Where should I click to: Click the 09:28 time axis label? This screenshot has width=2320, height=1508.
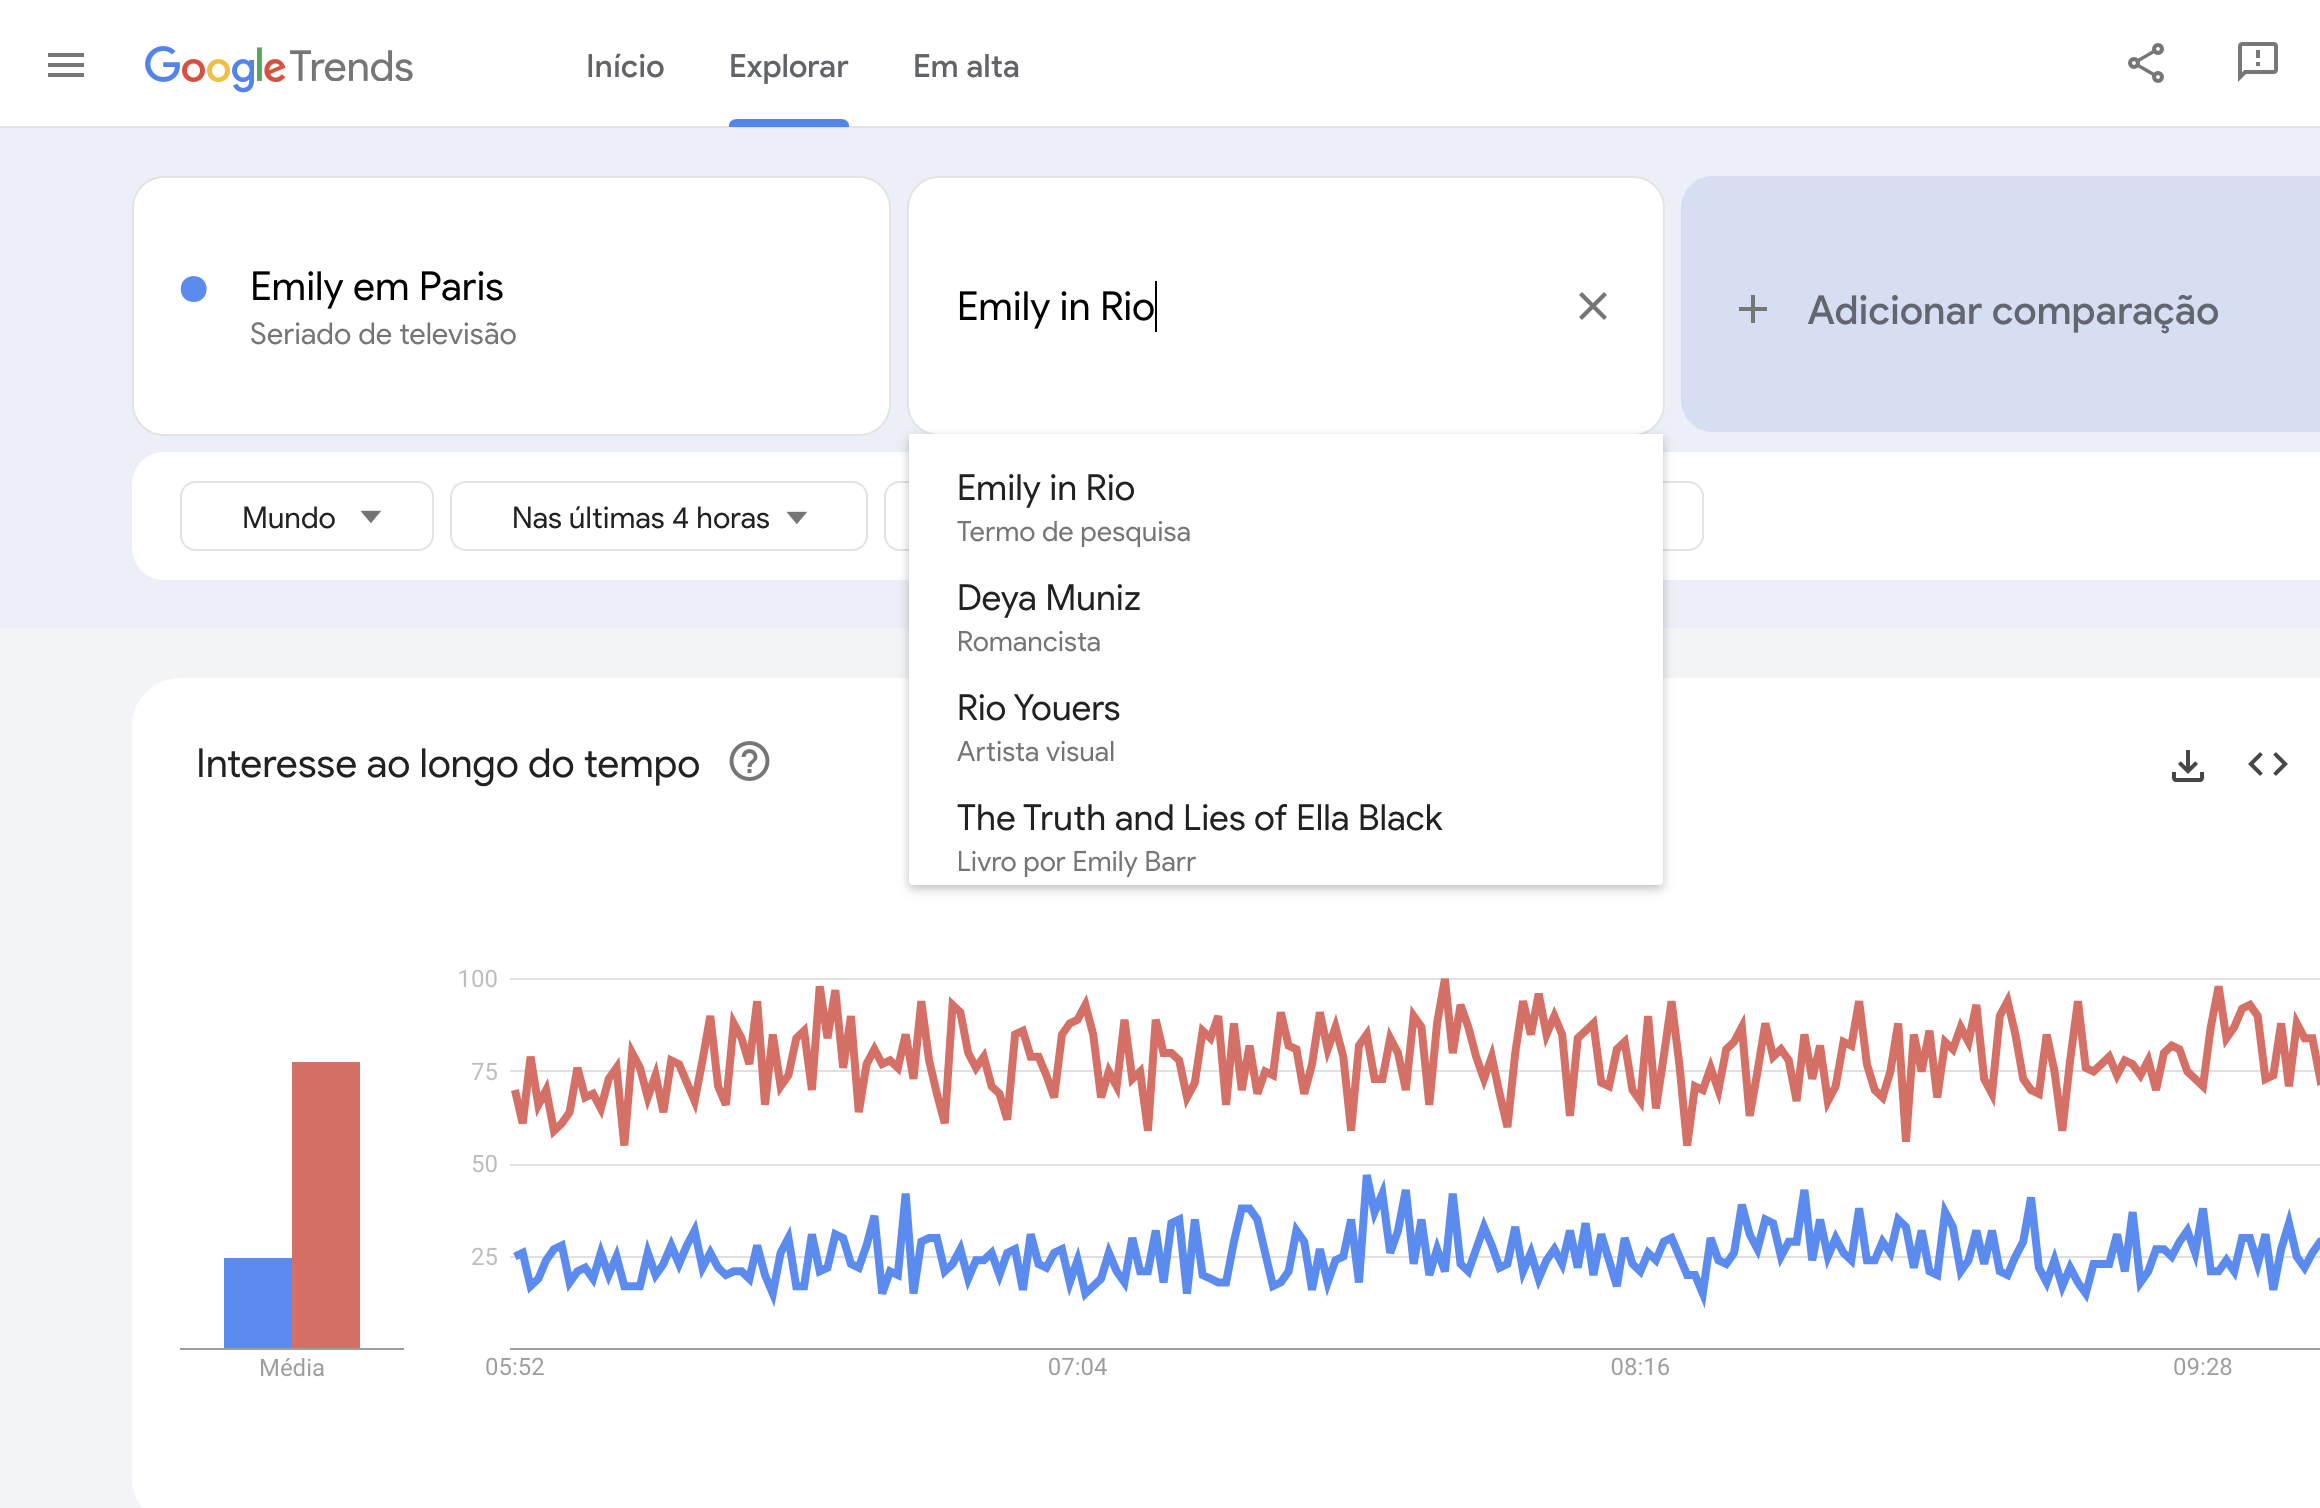tap(2202, 1367)
